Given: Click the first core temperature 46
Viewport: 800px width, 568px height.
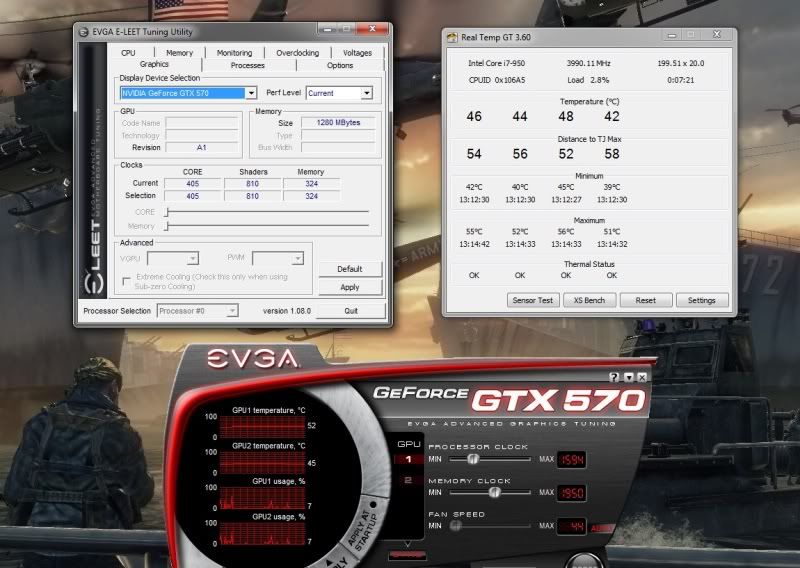Looking at the screenshot, I should [474, 116].
